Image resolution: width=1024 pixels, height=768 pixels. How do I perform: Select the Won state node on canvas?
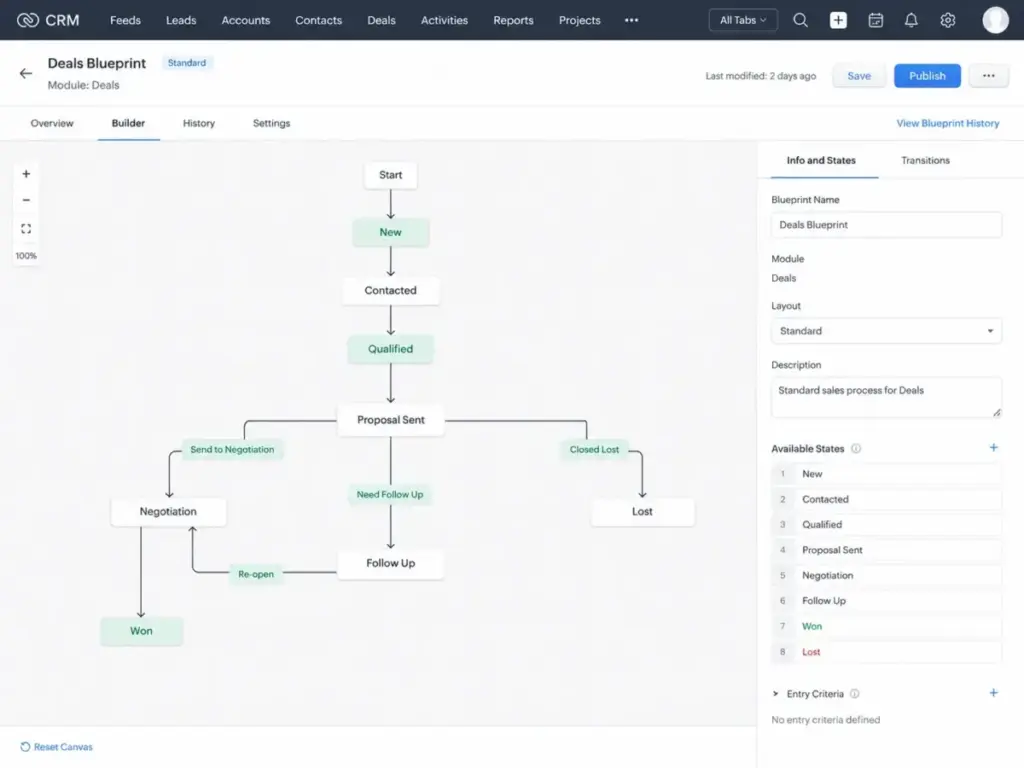142,631
